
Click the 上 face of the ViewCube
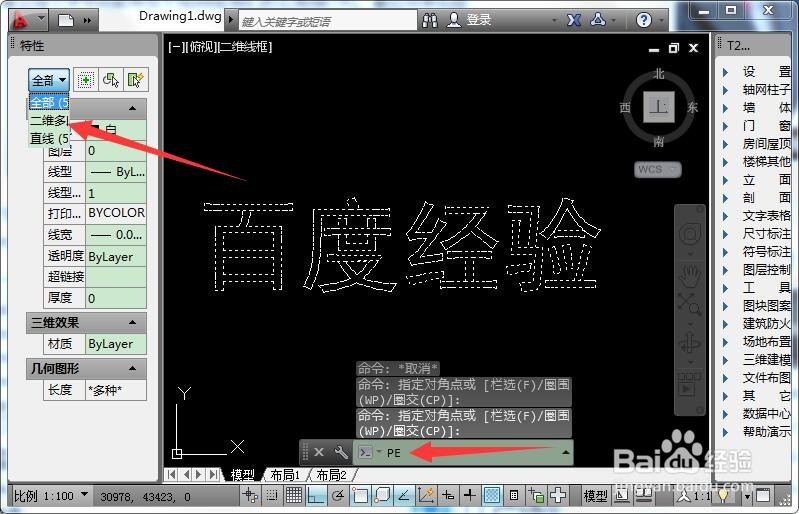tap(658, 107)
